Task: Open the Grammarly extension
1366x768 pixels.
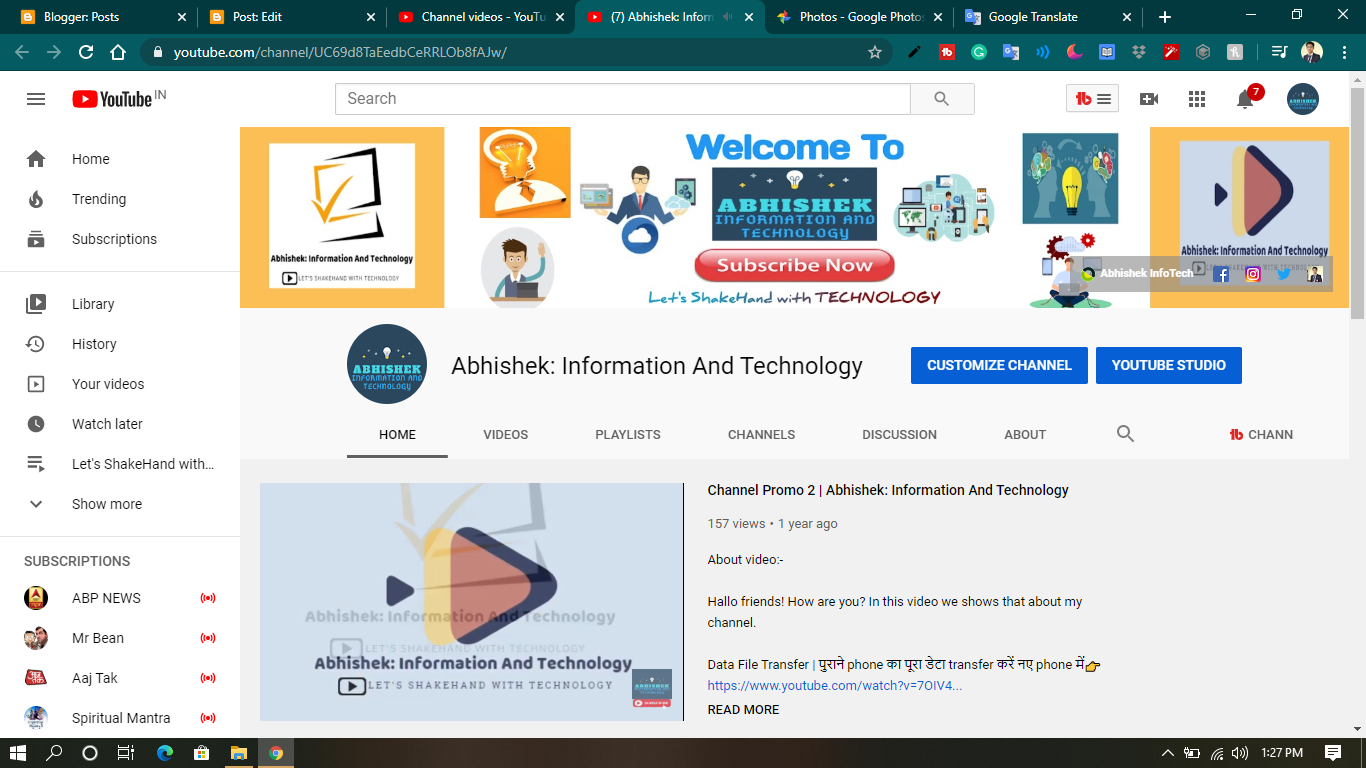Action: [x=979, y=52]
